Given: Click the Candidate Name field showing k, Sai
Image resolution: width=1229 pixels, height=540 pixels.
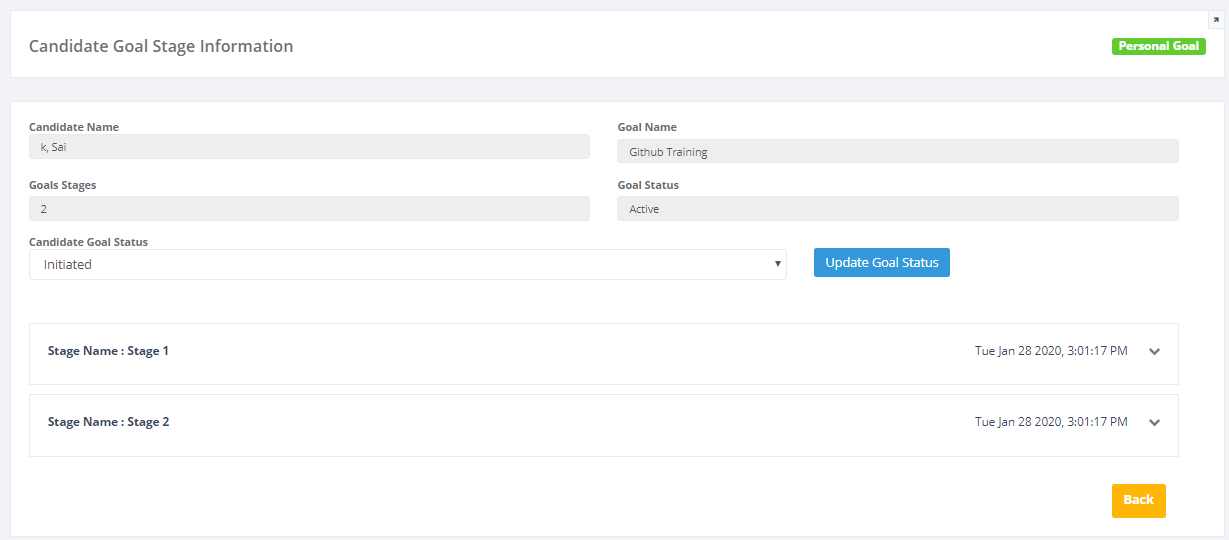Looking at the screenshot, I should pos(309,148).
